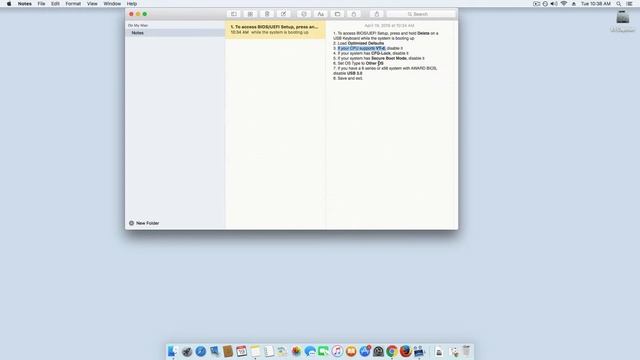Viewport: 640px width, 360px height.
Task: Open App Store from the Dock
Action: (365, 351)
